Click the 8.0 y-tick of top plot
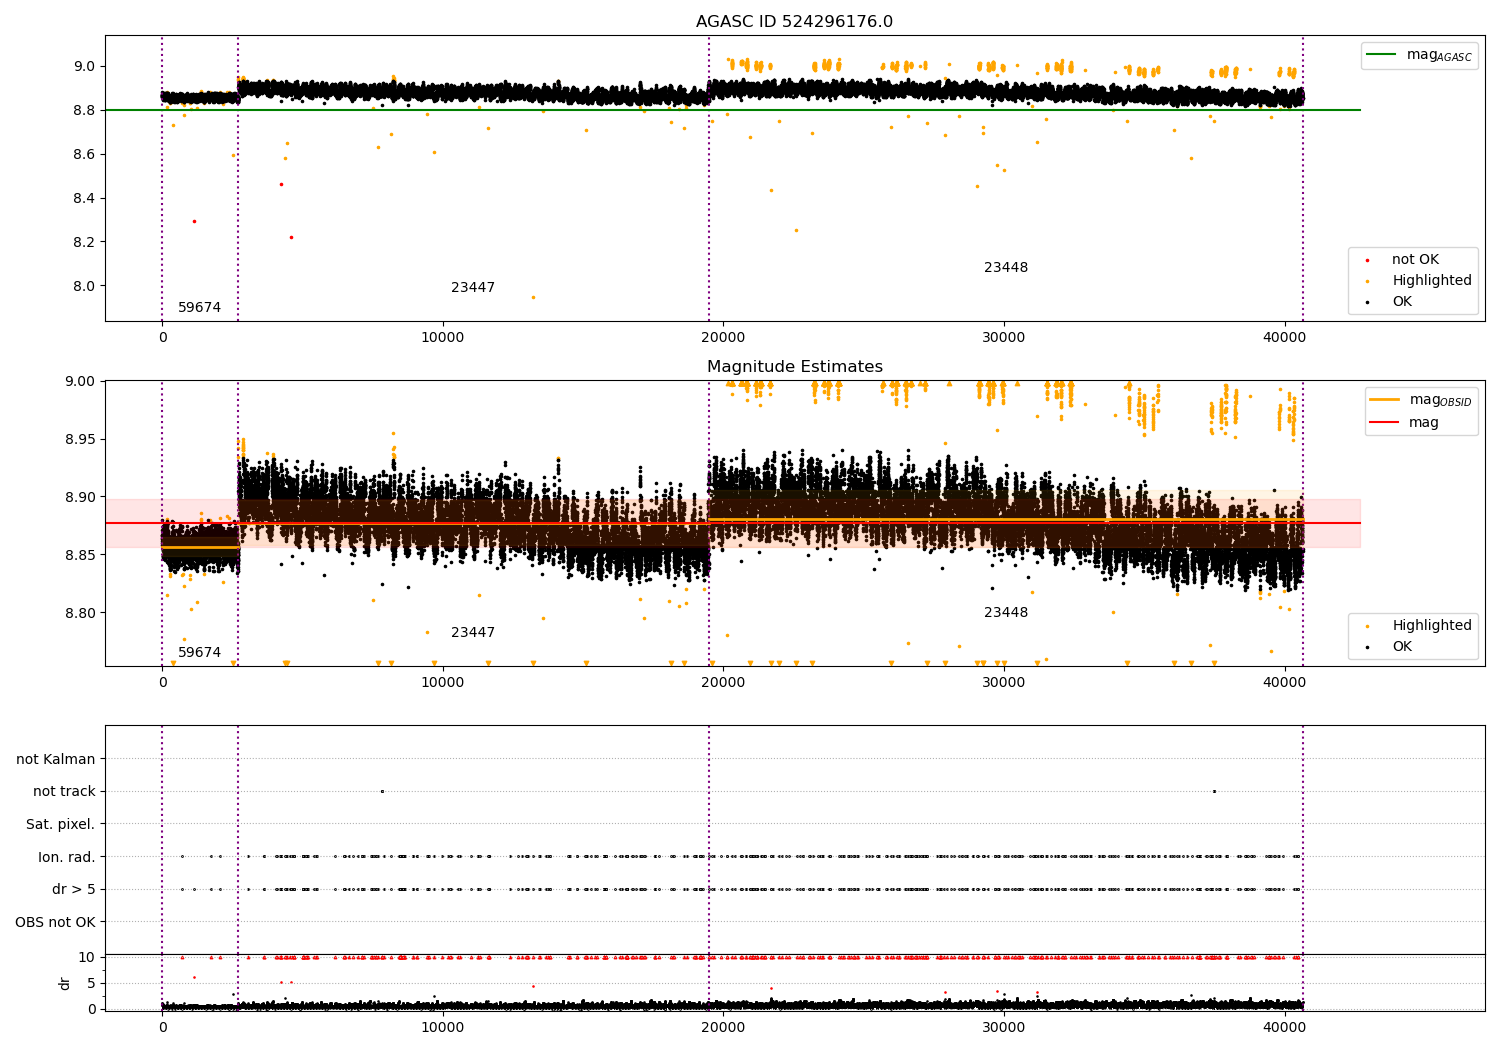The width and height of the screenshot is (1500, 1050). click(84, 286)
